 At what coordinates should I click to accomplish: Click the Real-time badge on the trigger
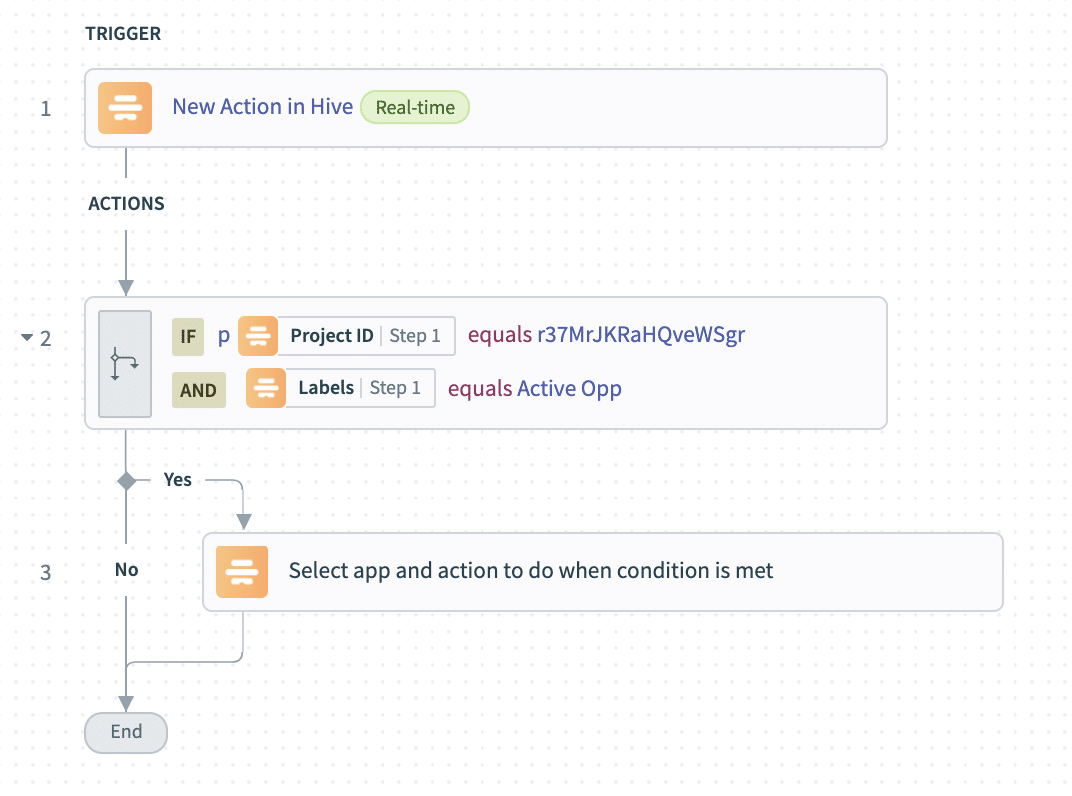coord(415,107)
